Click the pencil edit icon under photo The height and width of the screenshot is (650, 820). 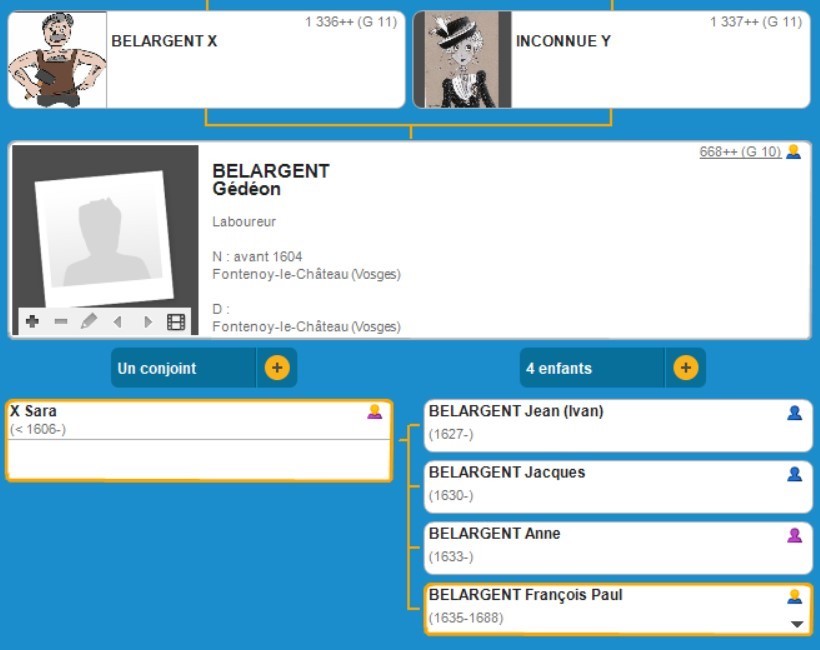(x=89, y=321)
